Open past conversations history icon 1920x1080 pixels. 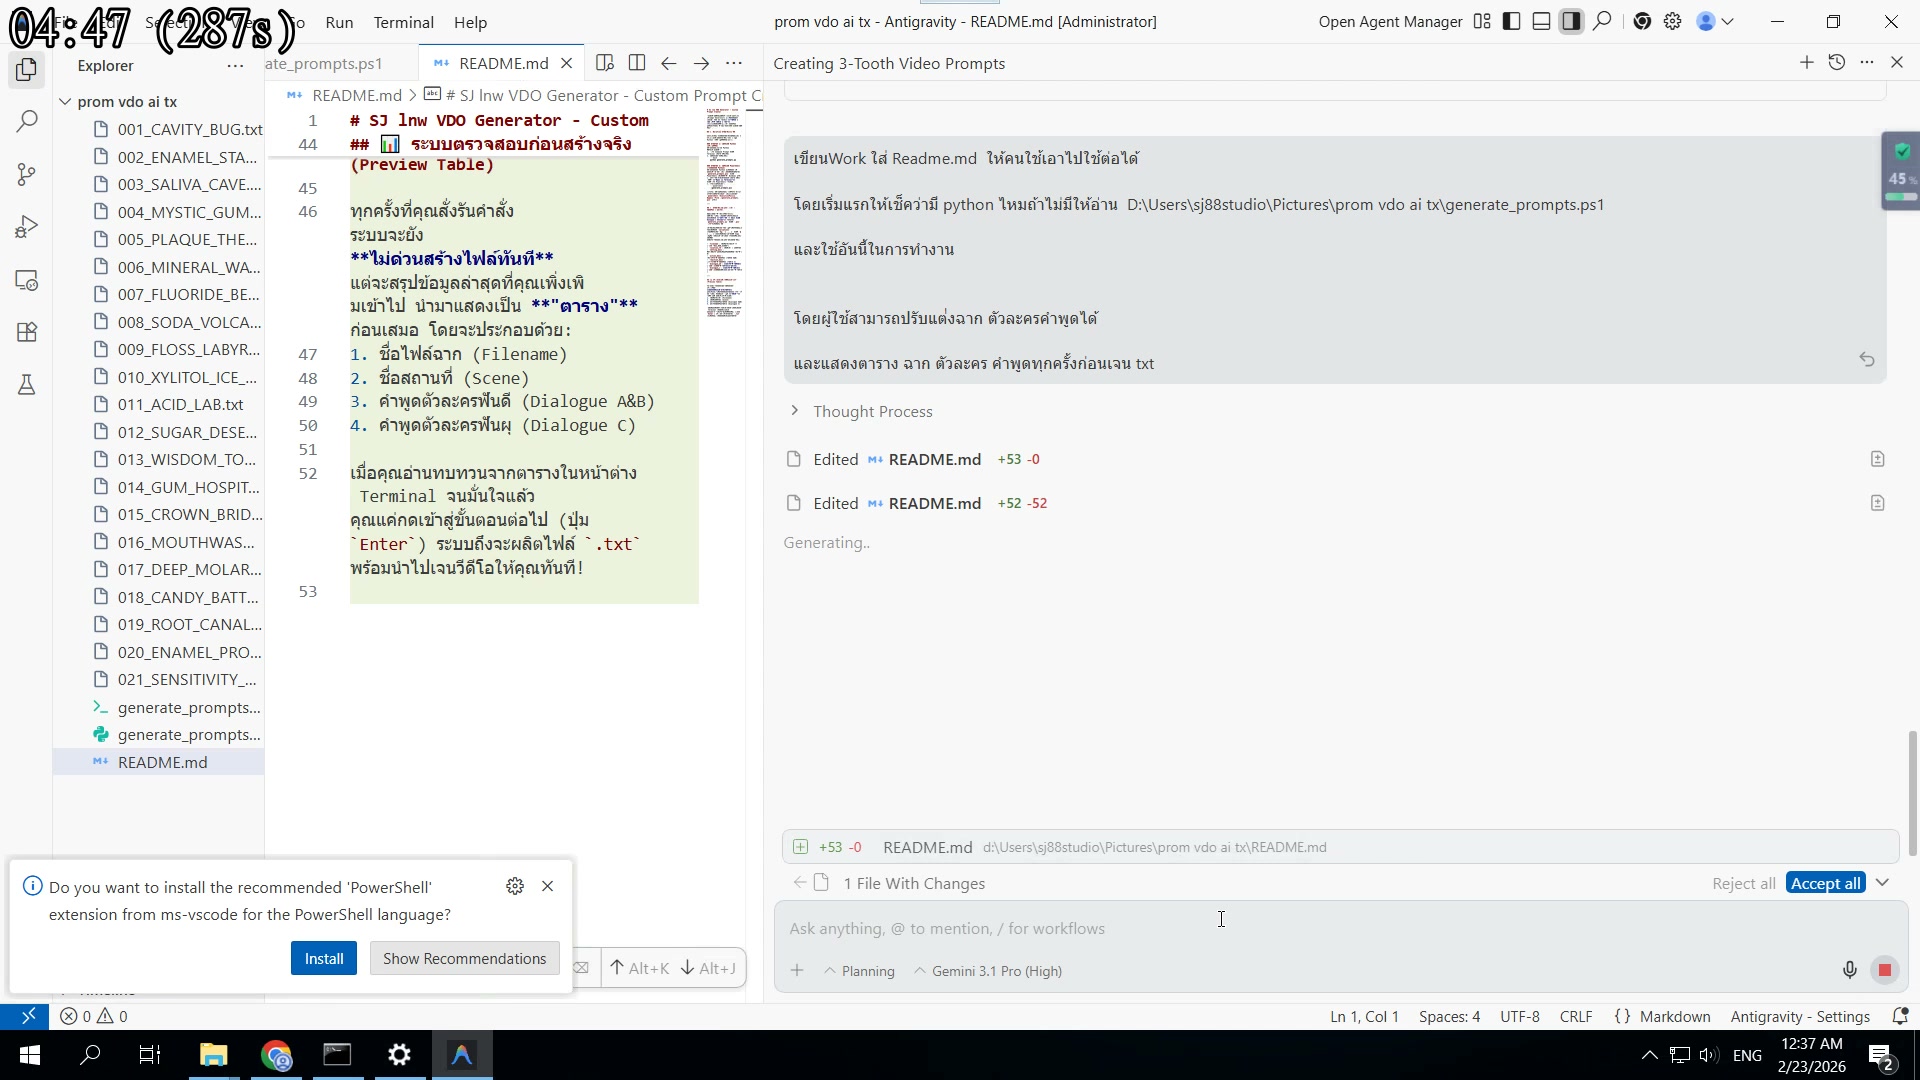click(1836, 63)
